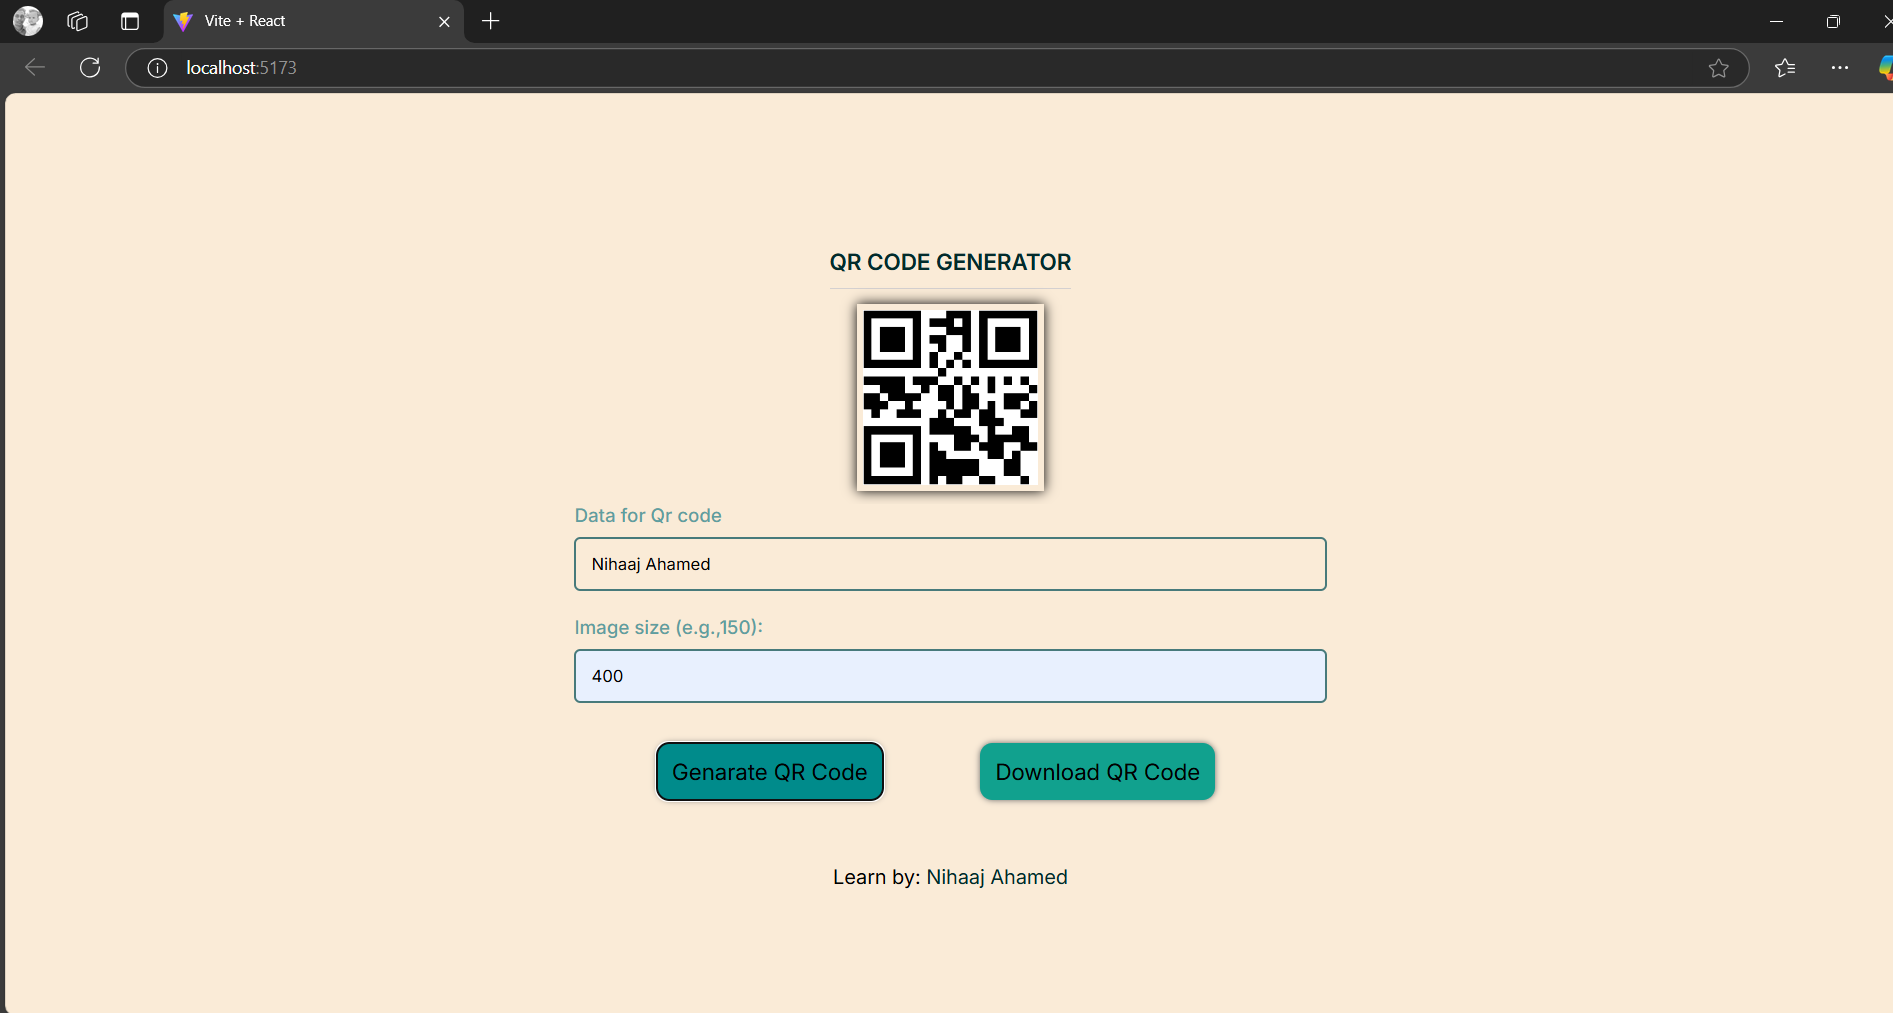
Task: Open the Favorites list icon
Action: coord(1785,68)
